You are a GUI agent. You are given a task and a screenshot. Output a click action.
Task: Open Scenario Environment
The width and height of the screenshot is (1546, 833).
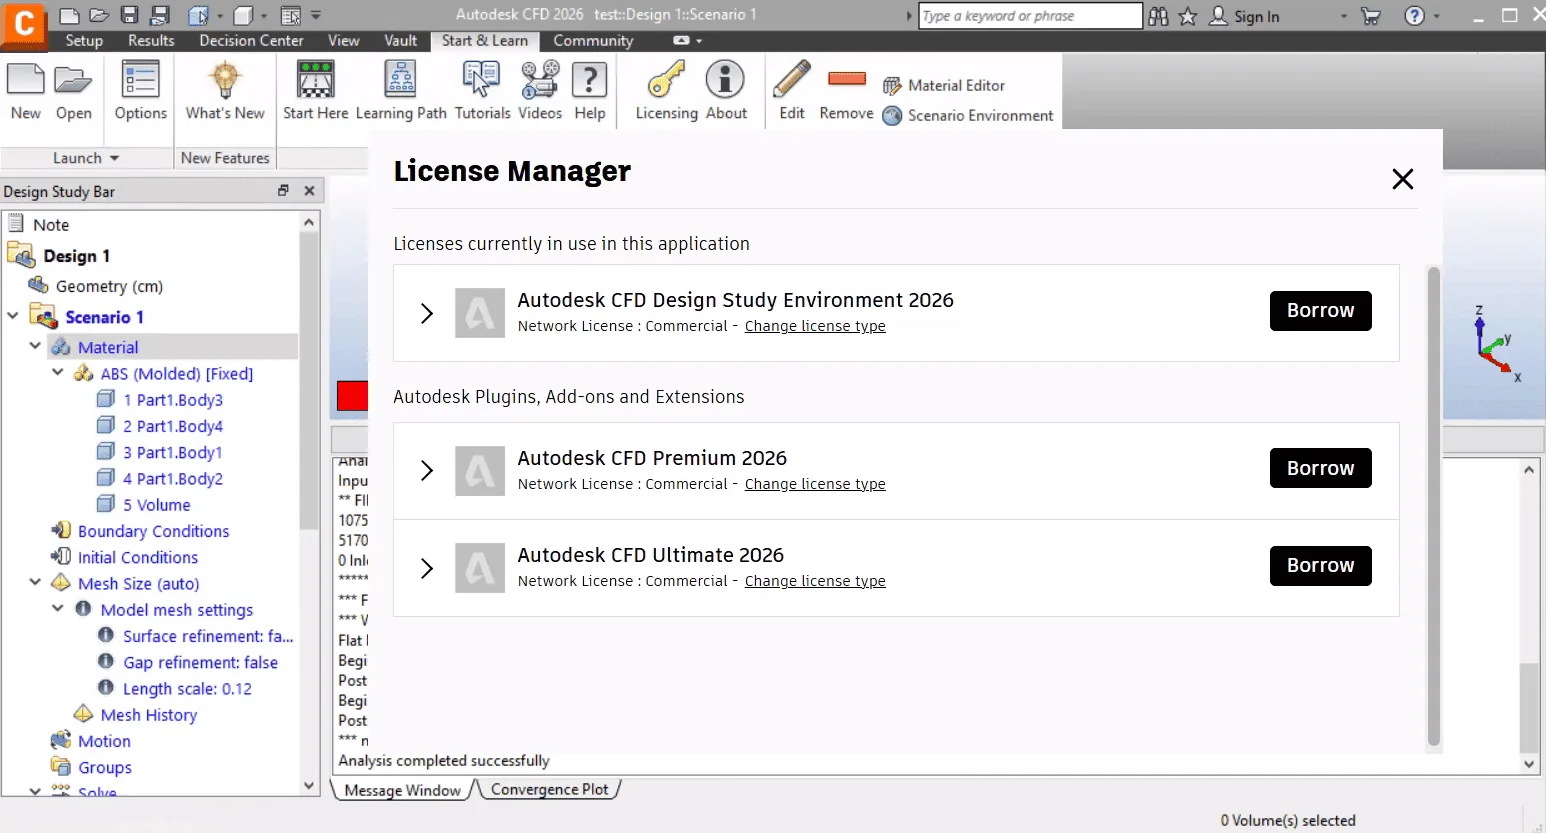tap(968, 116)
